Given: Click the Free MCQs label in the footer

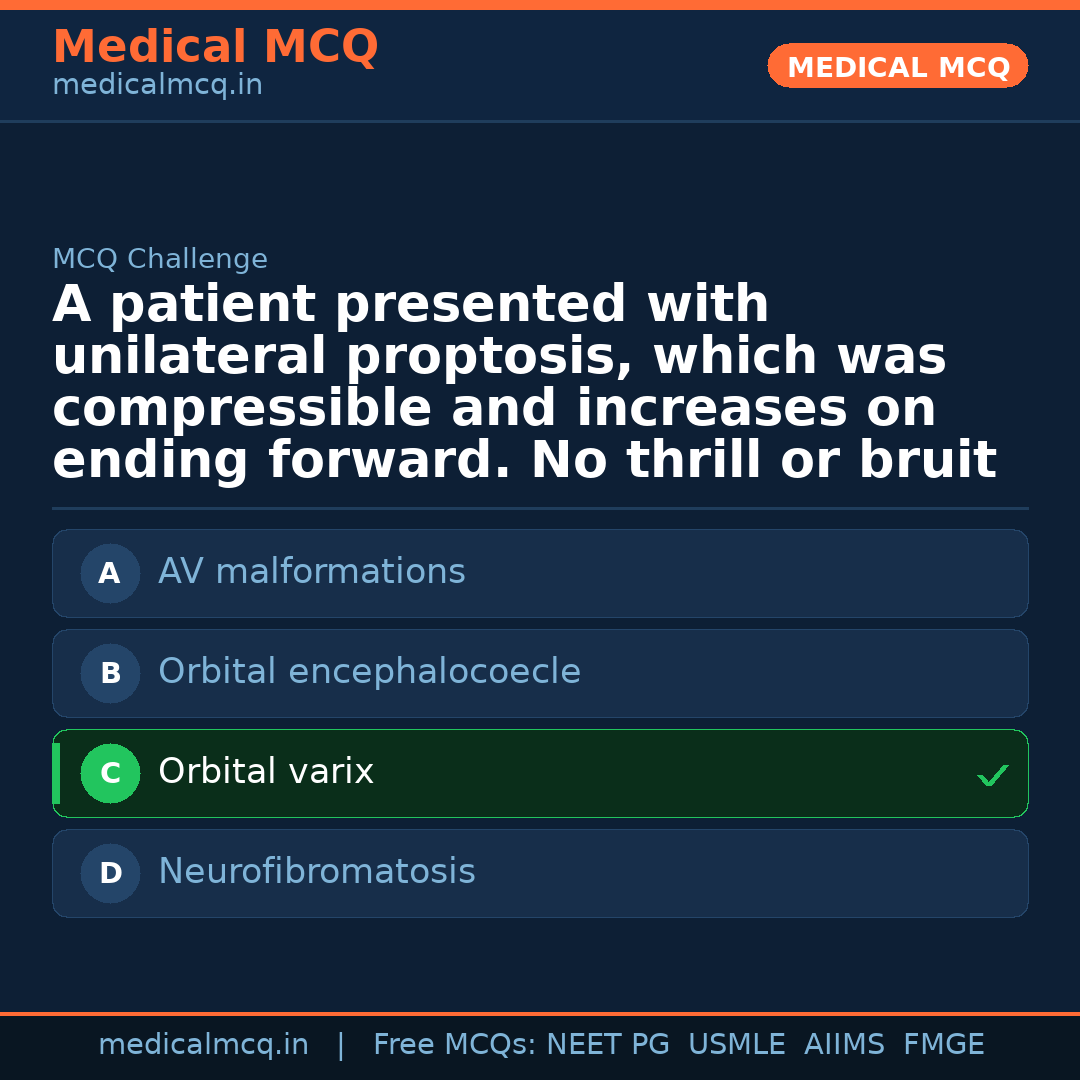Looking at the screenshot, I should [454, 1045].
